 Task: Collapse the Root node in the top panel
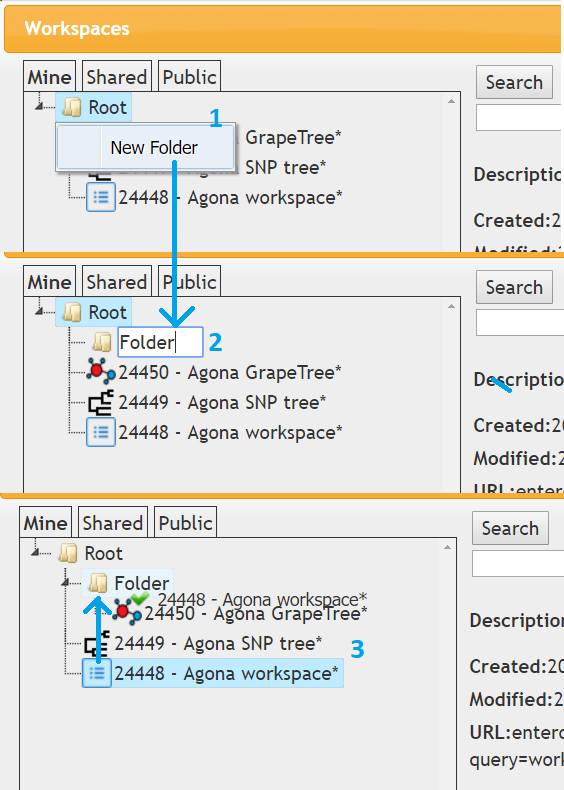pyautogui.click(x=39, y=105)
